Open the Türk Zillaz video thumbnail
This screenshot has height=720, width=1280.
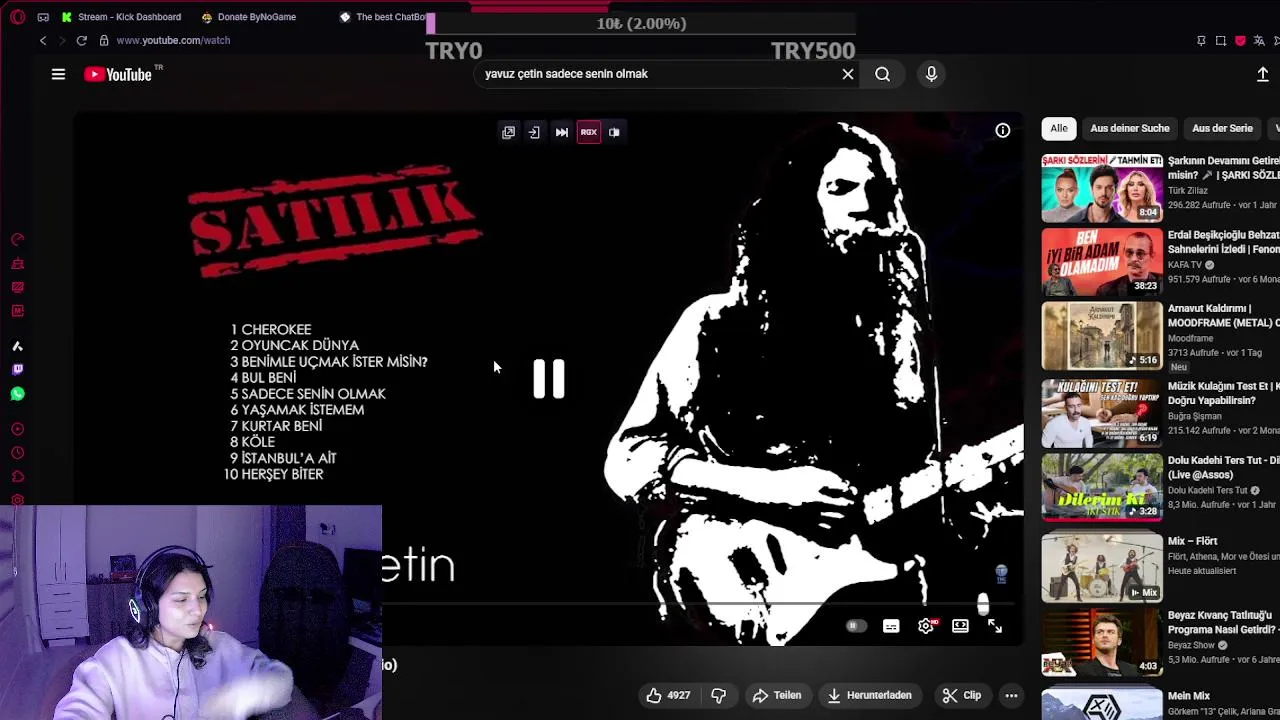(1102, 188)
